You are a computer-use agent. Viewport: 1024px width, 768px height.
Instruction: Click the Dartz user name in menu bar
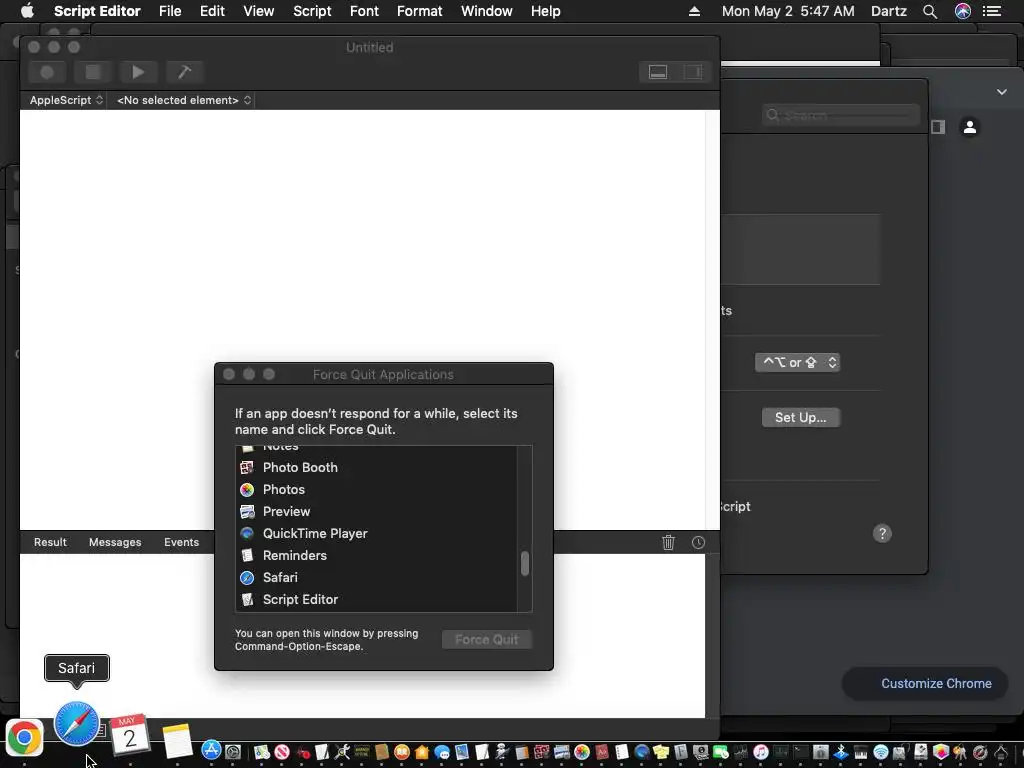[888, 11]
